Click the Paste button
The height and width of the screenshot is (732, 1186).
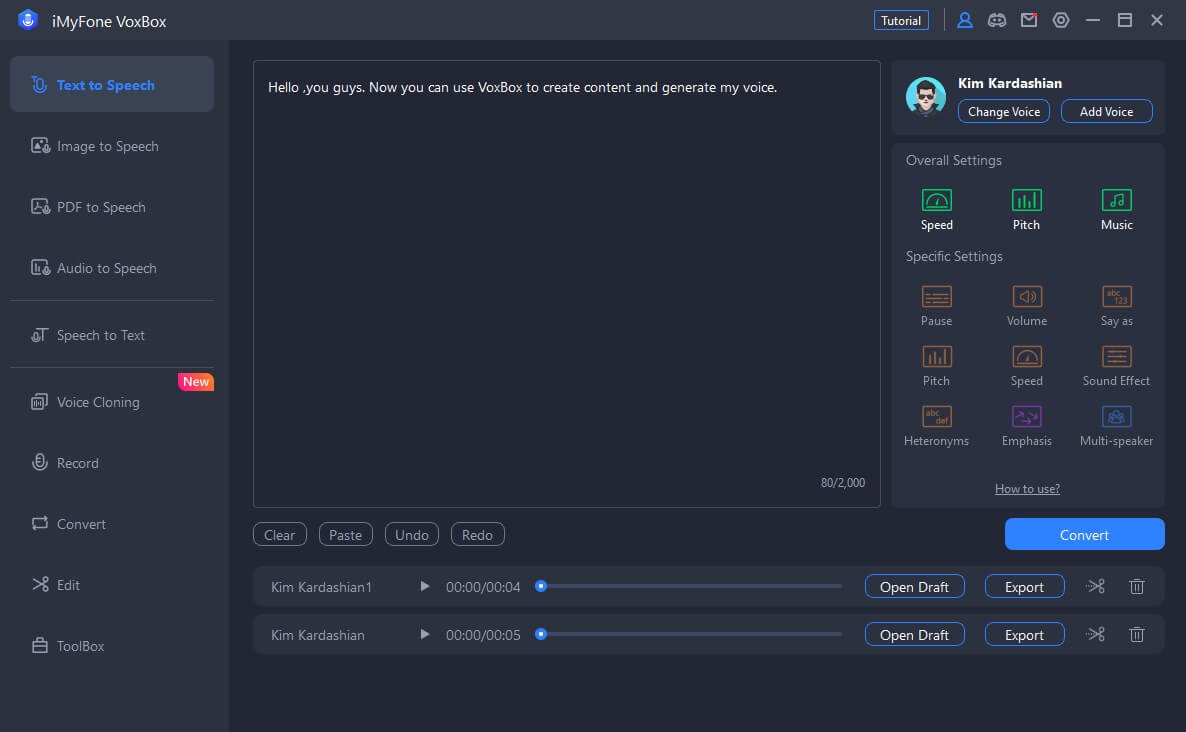346,535
